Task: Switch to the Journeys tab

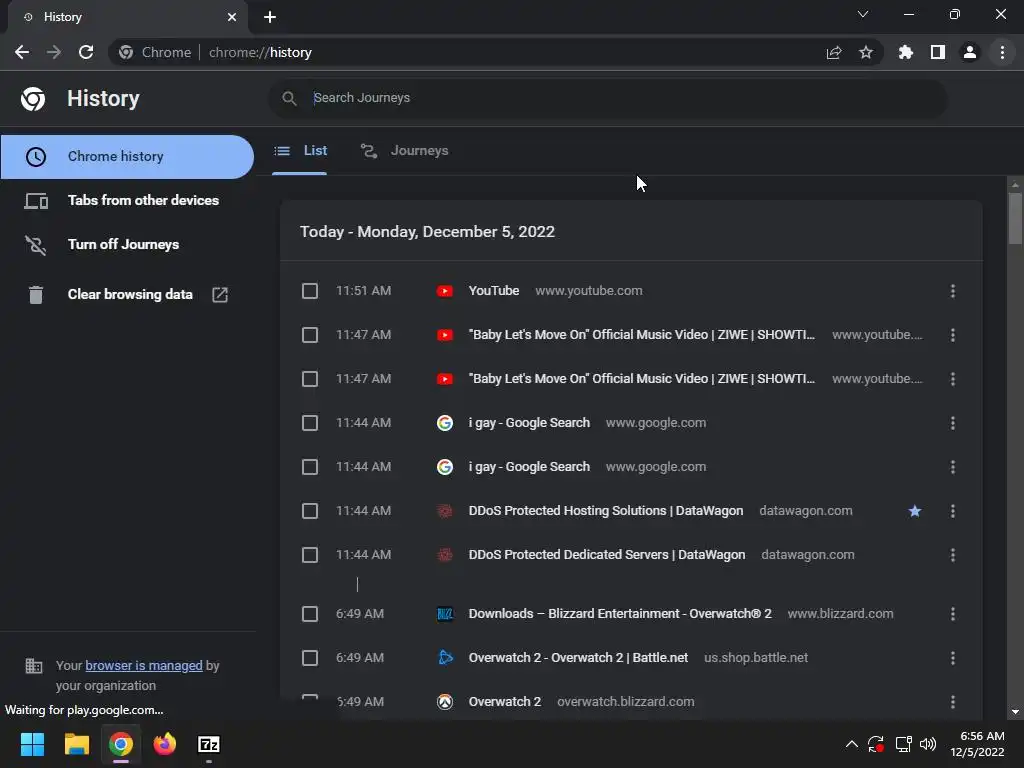Action: point(405,151)
